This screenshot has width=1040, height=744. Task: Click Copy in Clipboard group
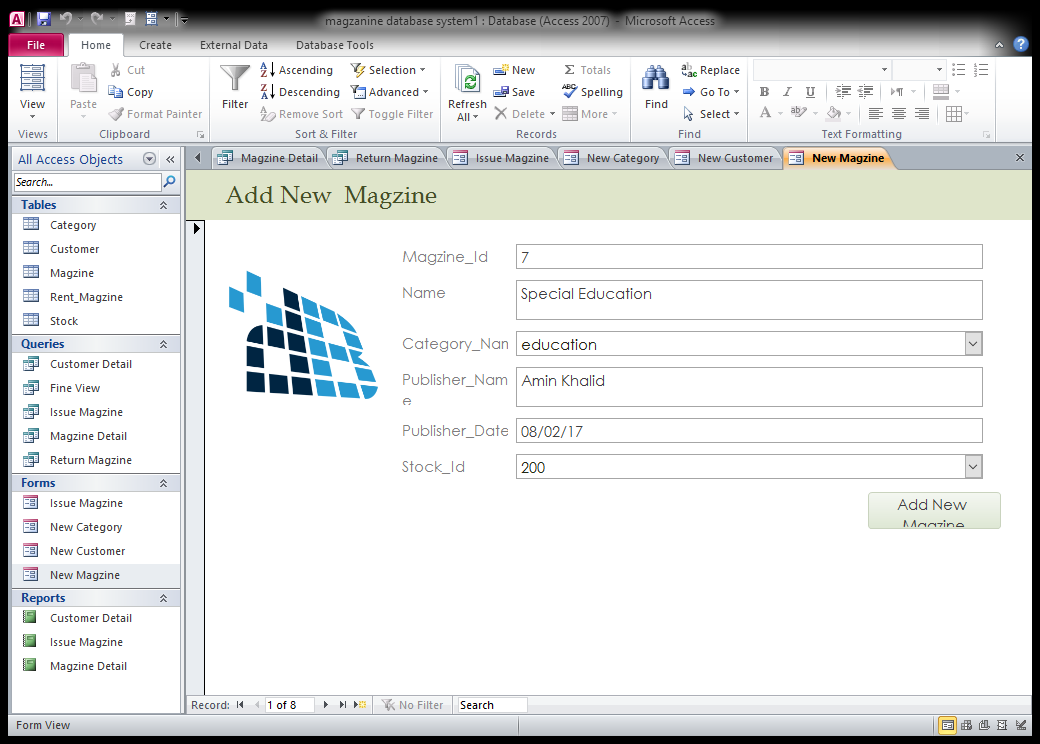(131, 92)
